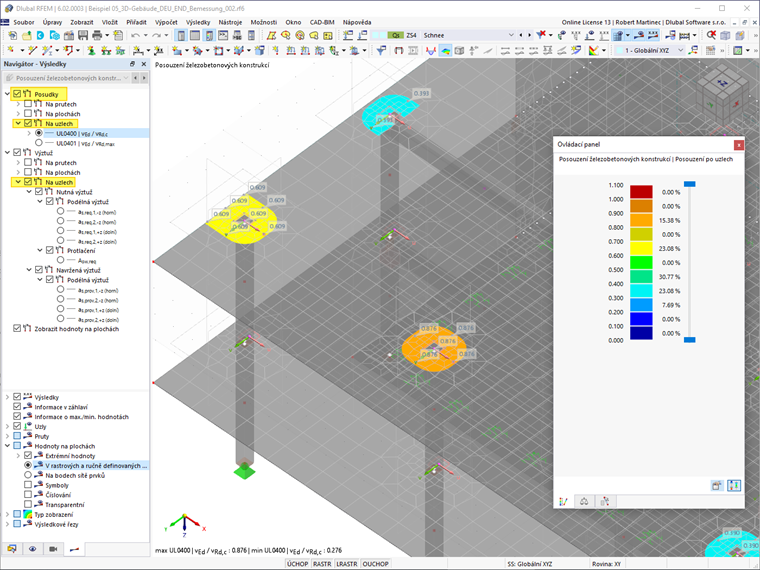Toggle LRASTR in status bar
Viewport: 760px width, 570px height.
point(347,564)
